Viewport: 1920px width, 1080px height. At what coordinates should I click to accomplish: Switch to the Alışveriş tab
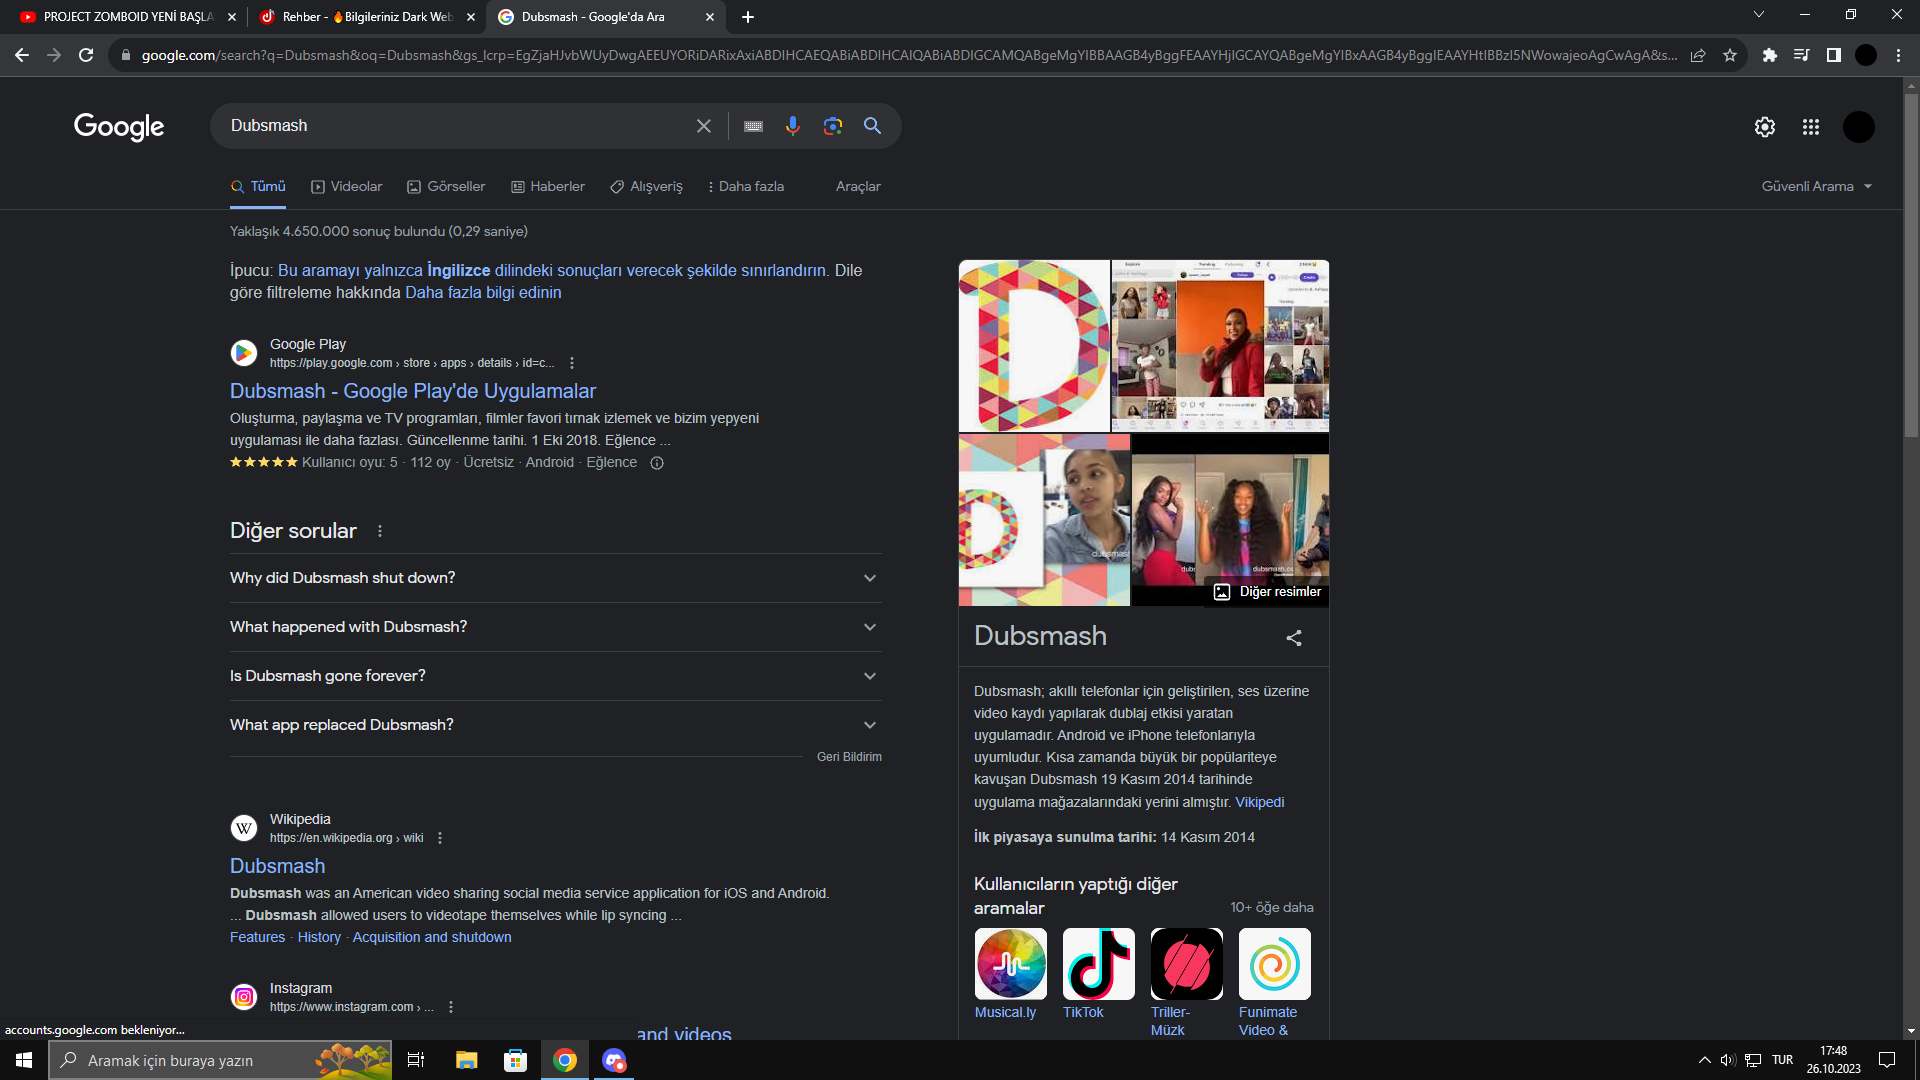tap(647, 187)
